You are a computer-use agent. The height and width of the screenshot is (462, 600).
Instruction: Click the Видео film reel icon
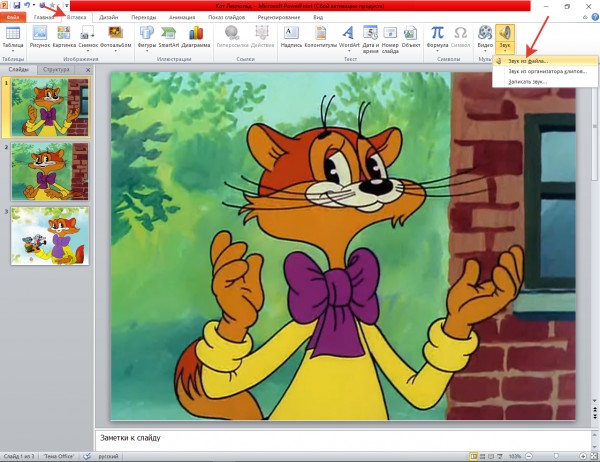(485, 33)
